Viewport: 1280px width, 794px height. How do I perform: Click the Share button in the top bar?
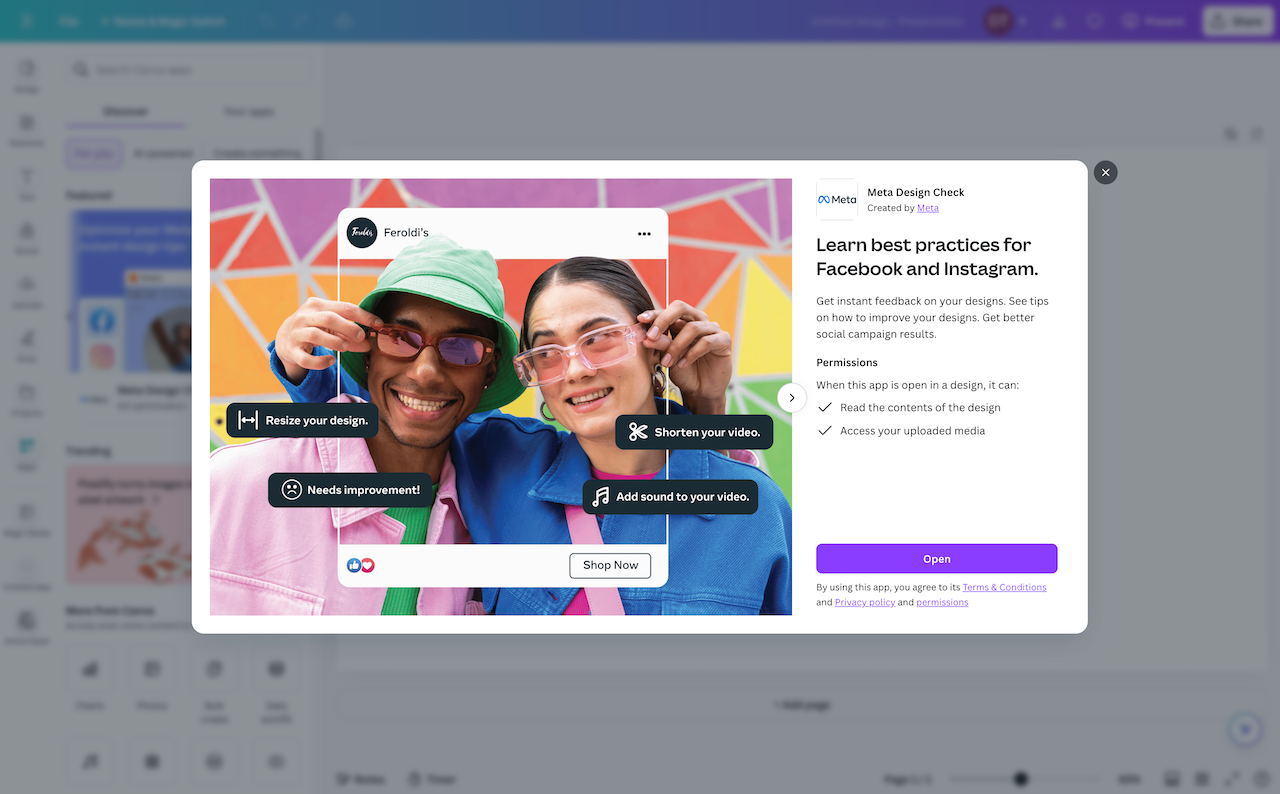coord(1237,21)
